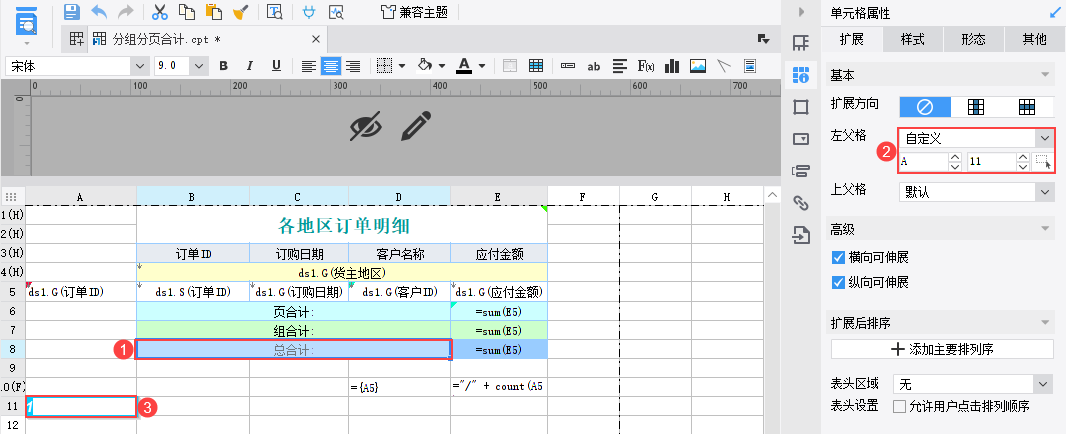This screenshot has height=434, width=1066.
Task: Click the cell picker icon beside row 11
Action: coord(1043,162)
